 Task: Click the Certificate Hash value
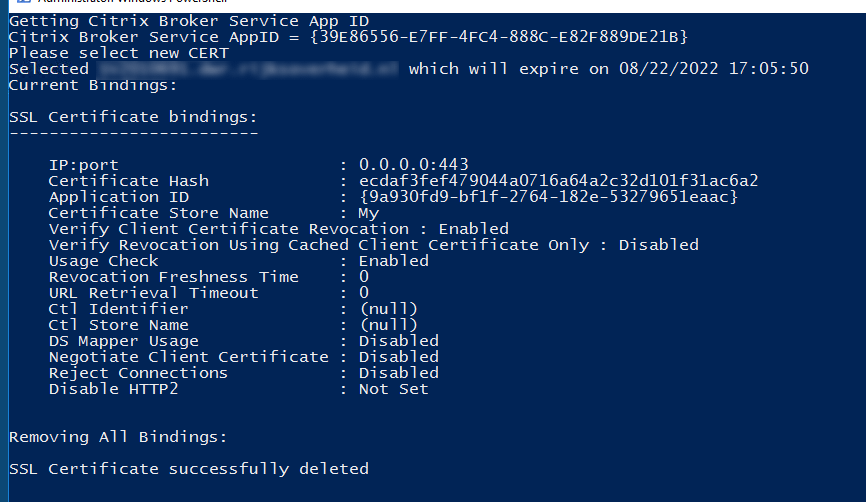558,181
